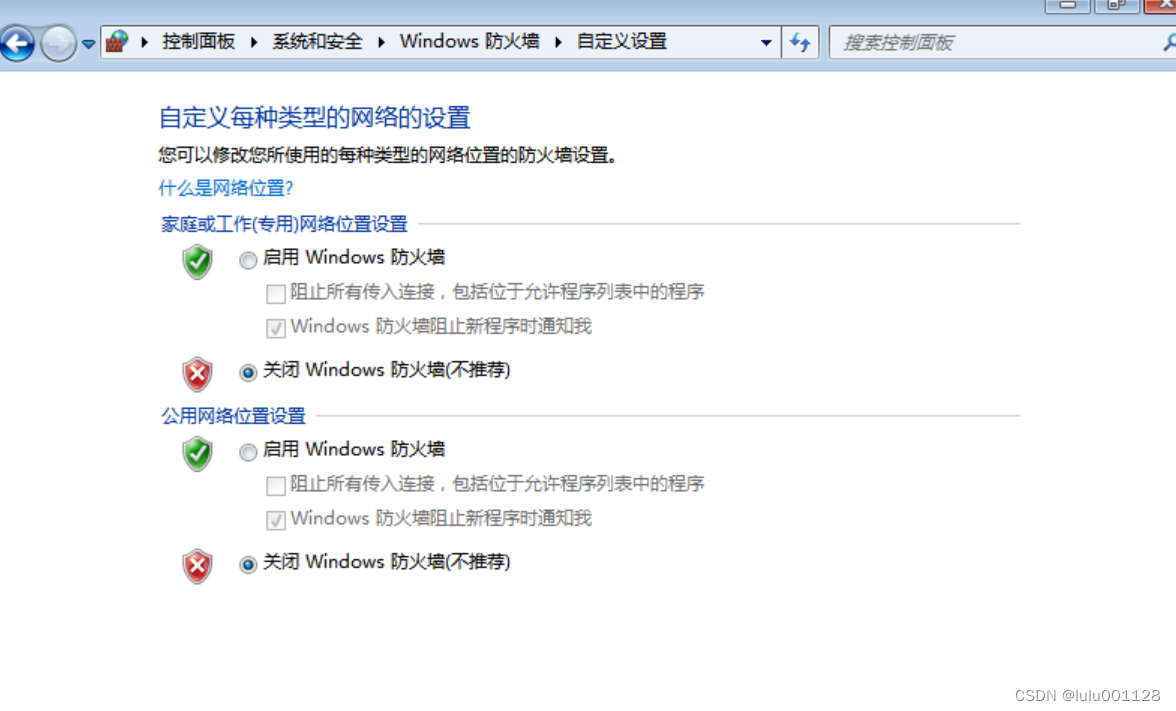Click the Forward navigation arrow button
Screen dimensions: 1176x711
[58, 44]
